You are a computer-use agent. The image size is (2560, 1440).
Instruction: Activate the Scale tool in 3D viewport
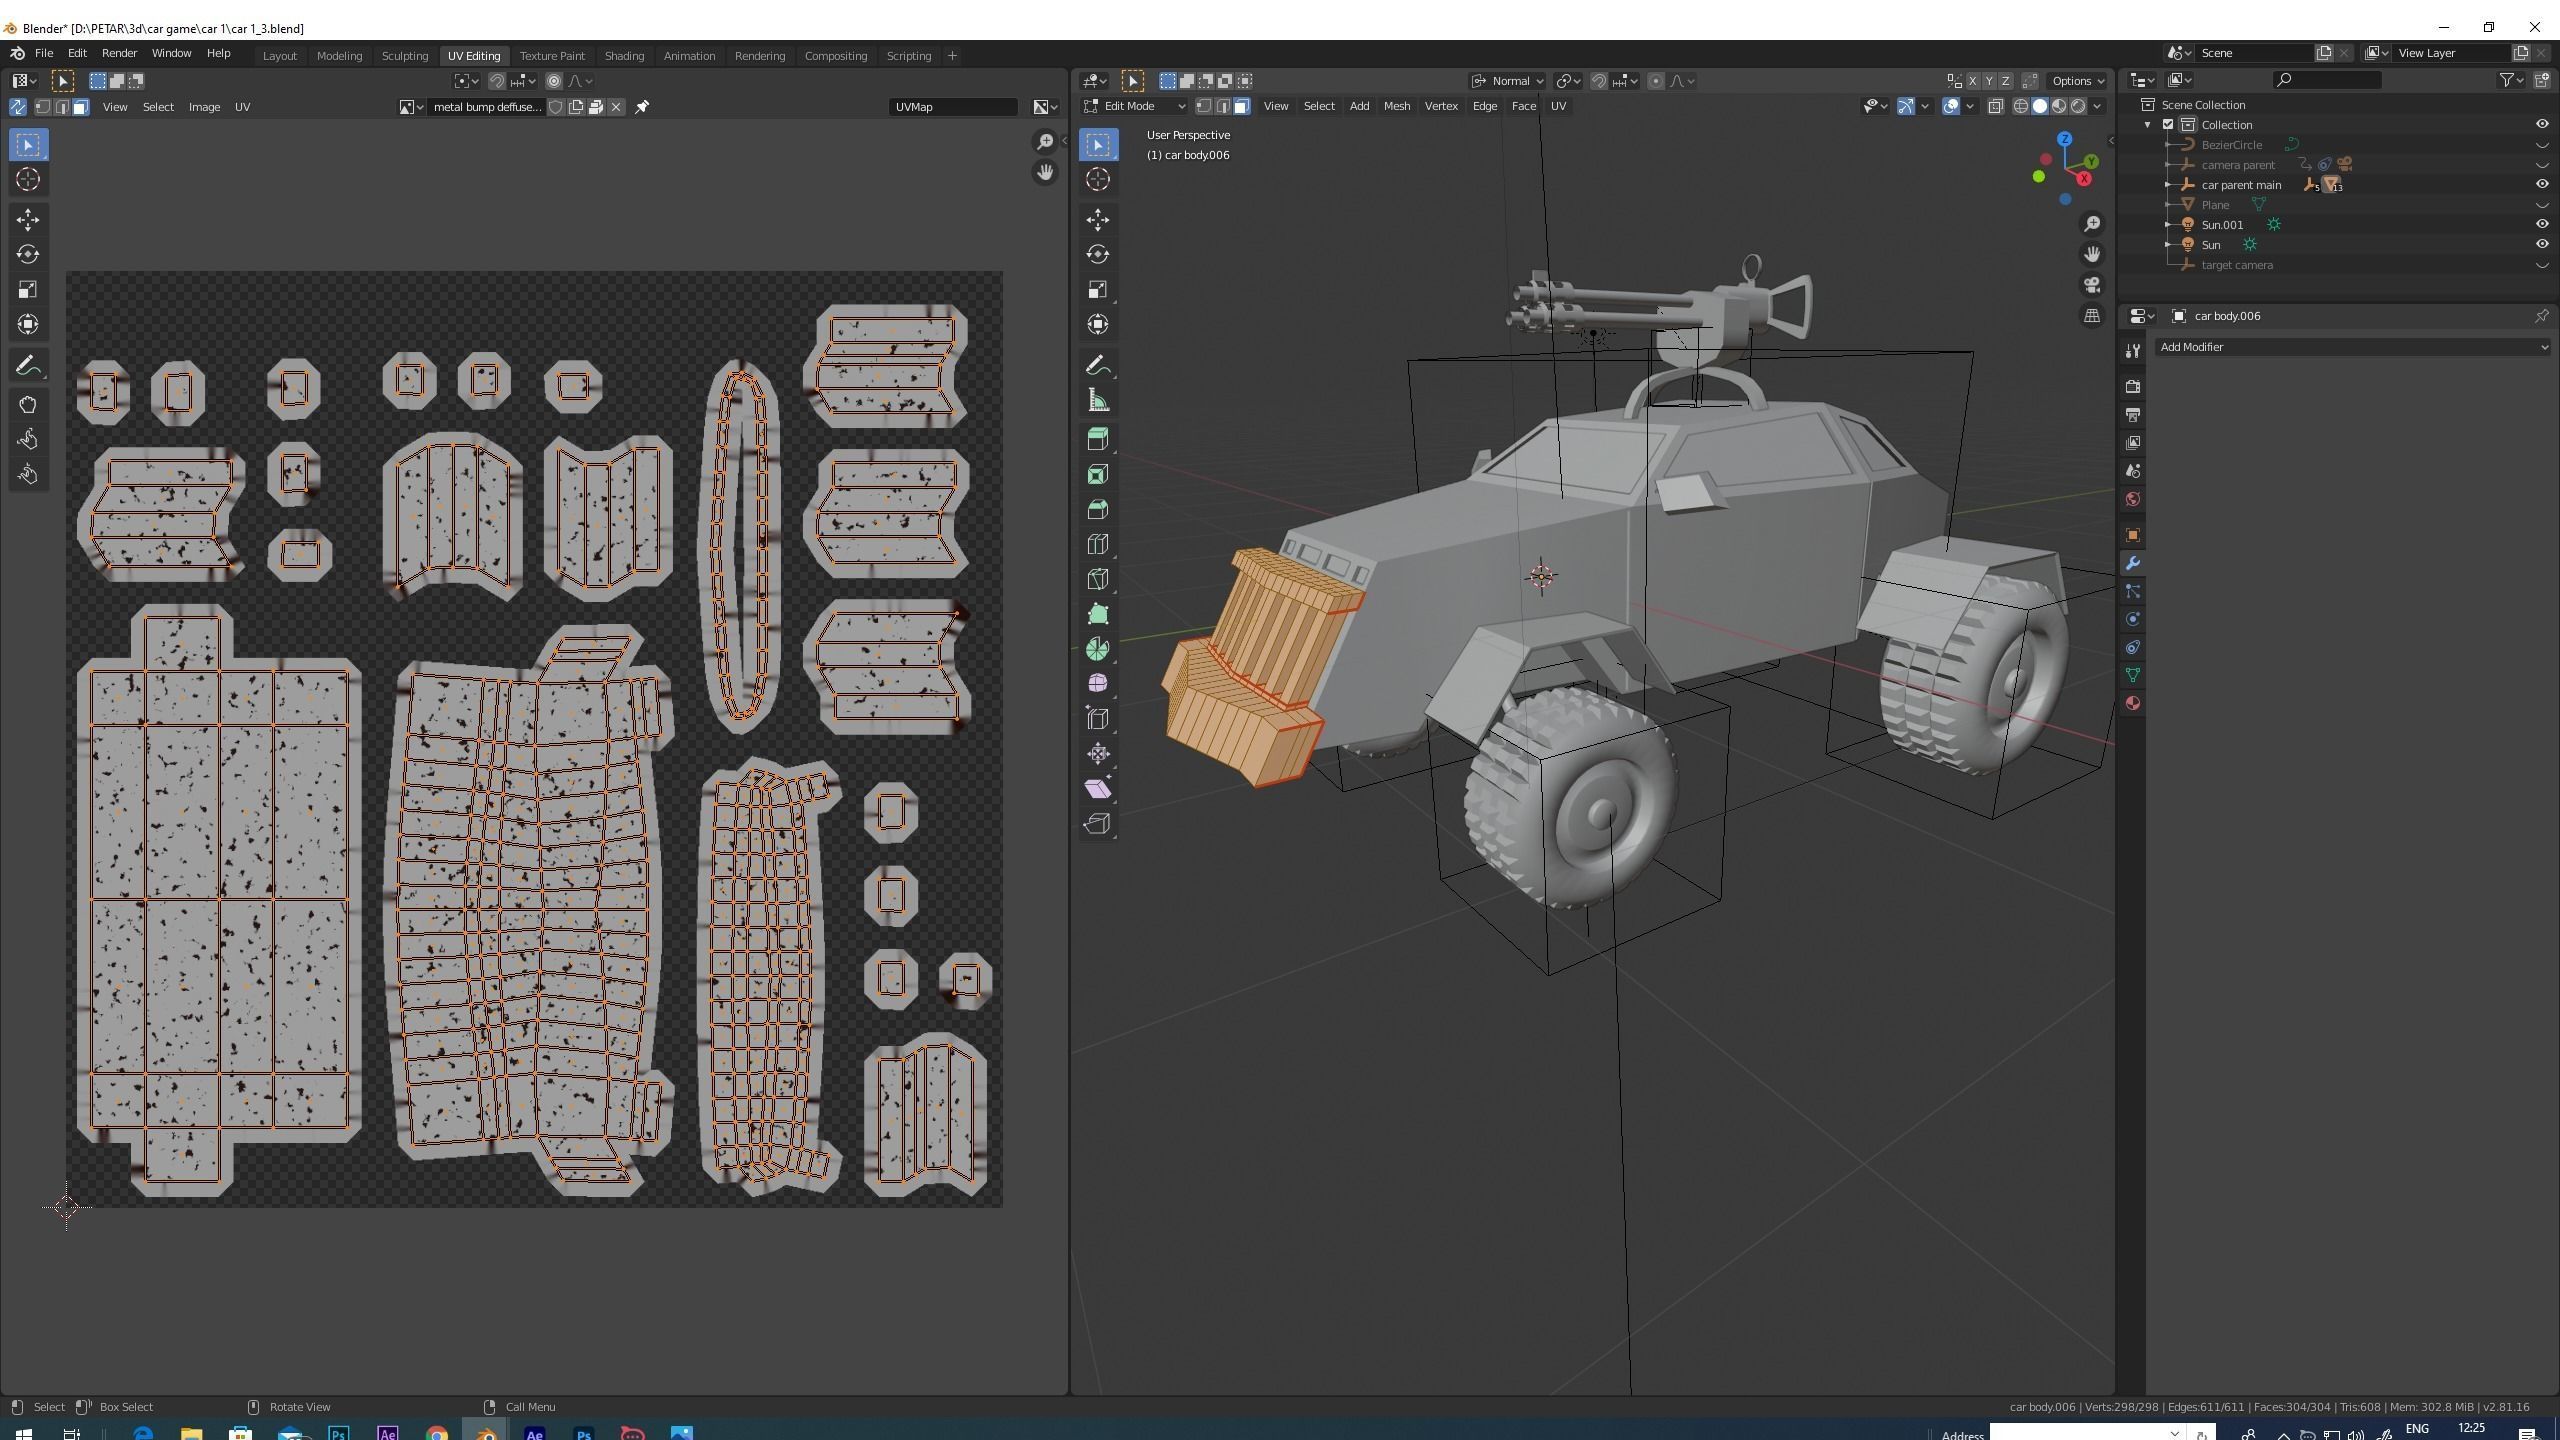[x=1097, y=289]
